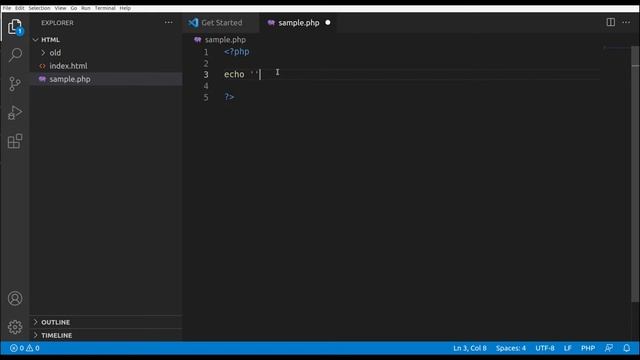This screenshot has width=640, height=360.
Task: Click LF end of line selector
Action: click(x=568, y=348)
